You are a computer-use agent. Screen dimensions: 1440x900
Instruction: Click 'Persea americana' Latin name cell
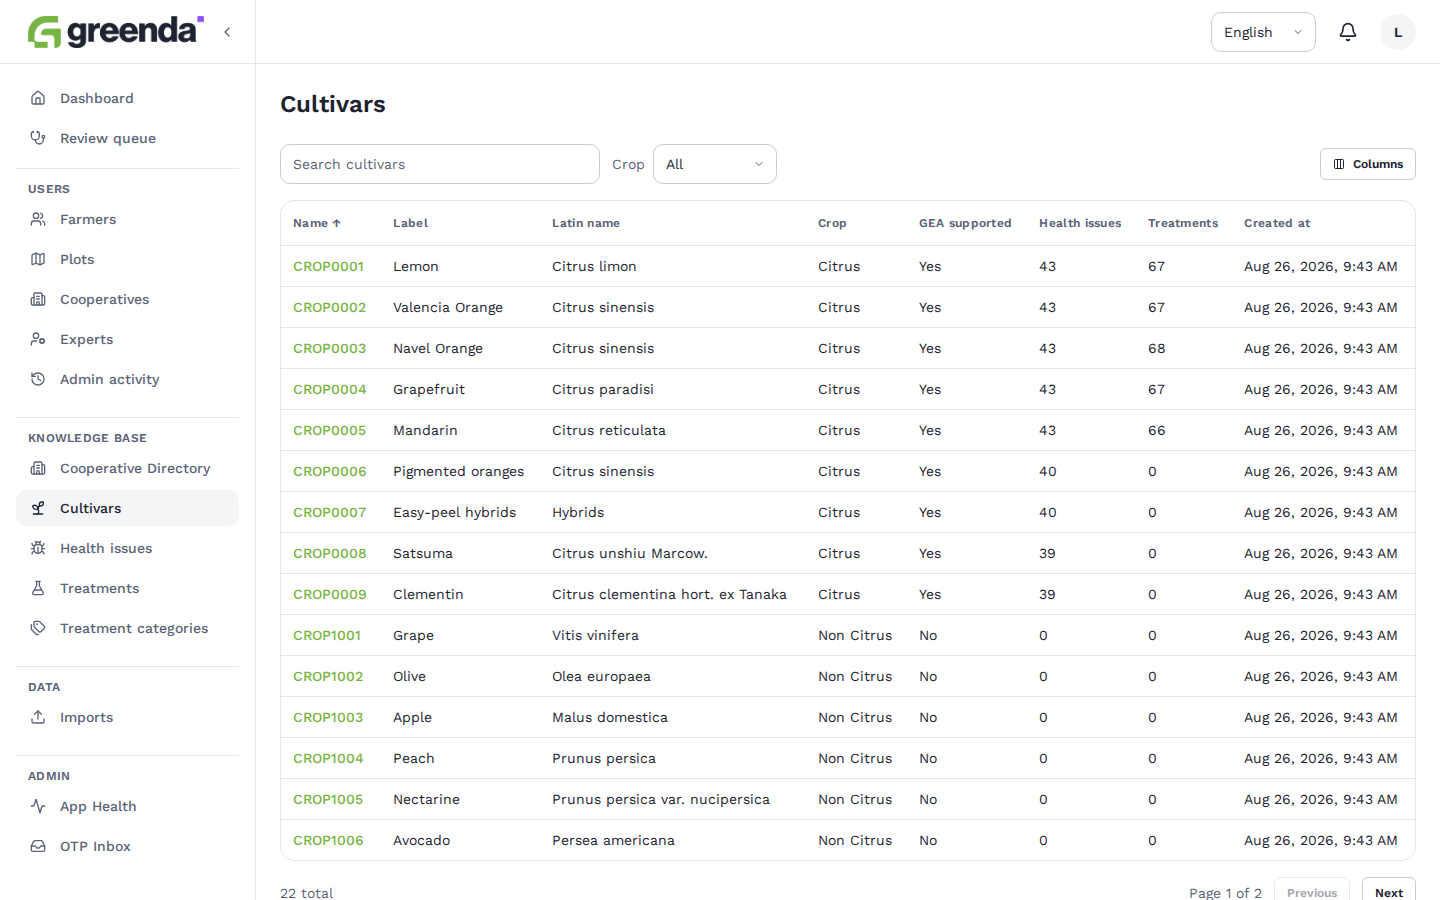613,840
